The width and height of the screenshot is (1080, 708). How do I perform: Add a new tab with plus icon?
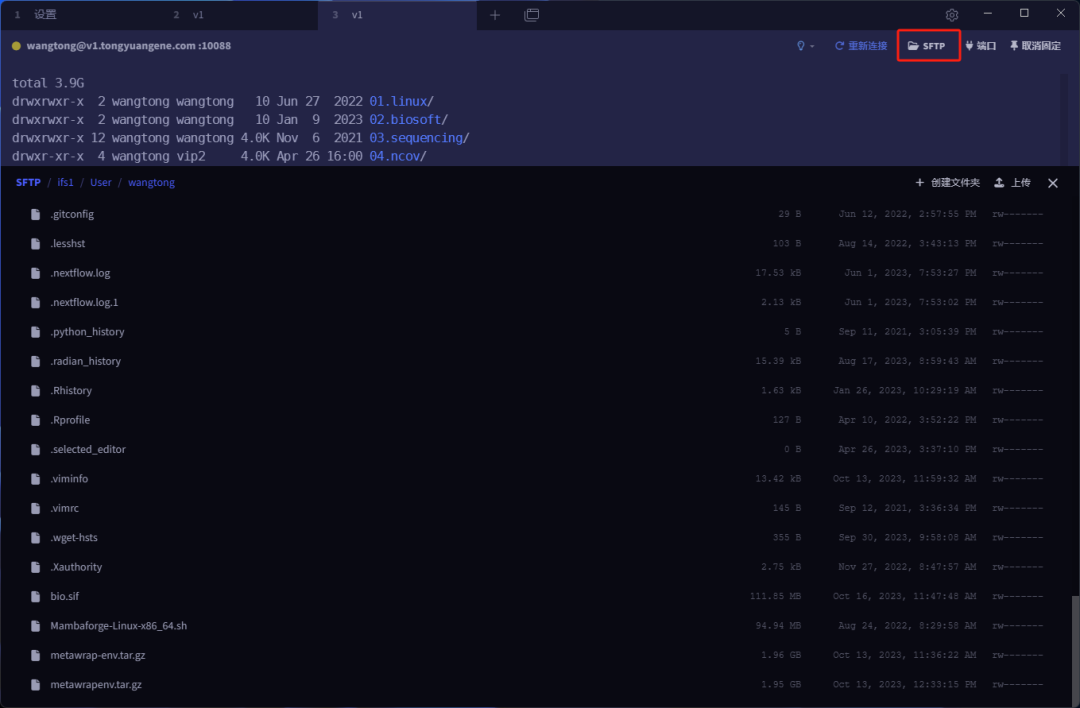(x=495, y=14)
